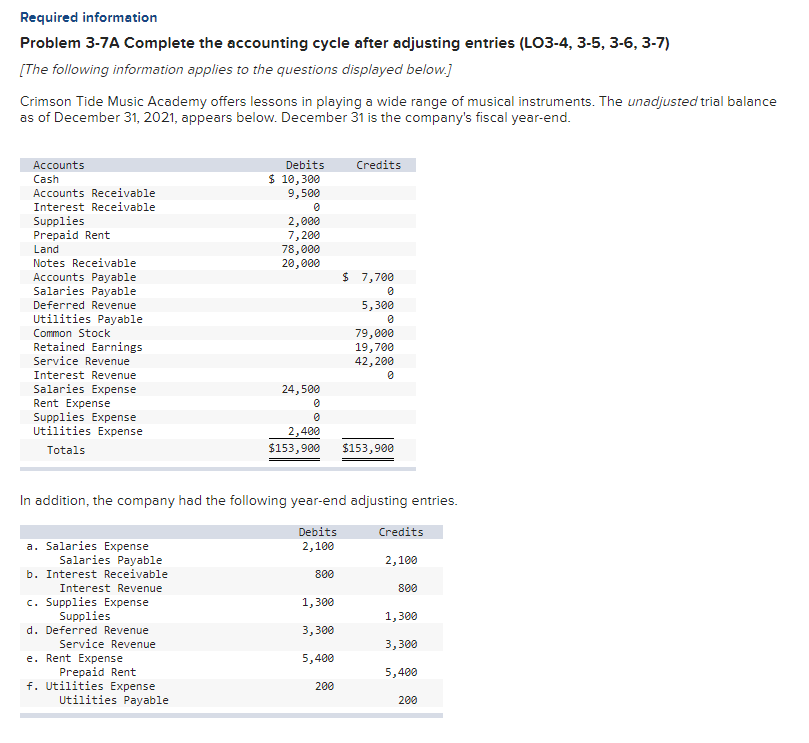Click the trial balance 'Credits' header
This screenshot has width=809, height=743.
[378, 165]
